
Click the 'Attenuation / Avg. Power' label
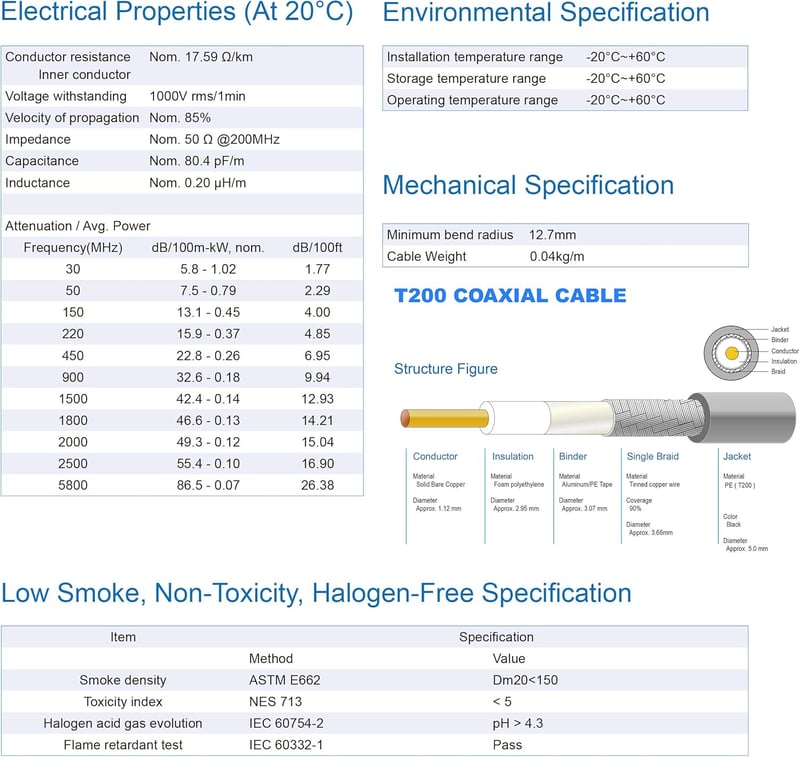[x=78, y=226]
